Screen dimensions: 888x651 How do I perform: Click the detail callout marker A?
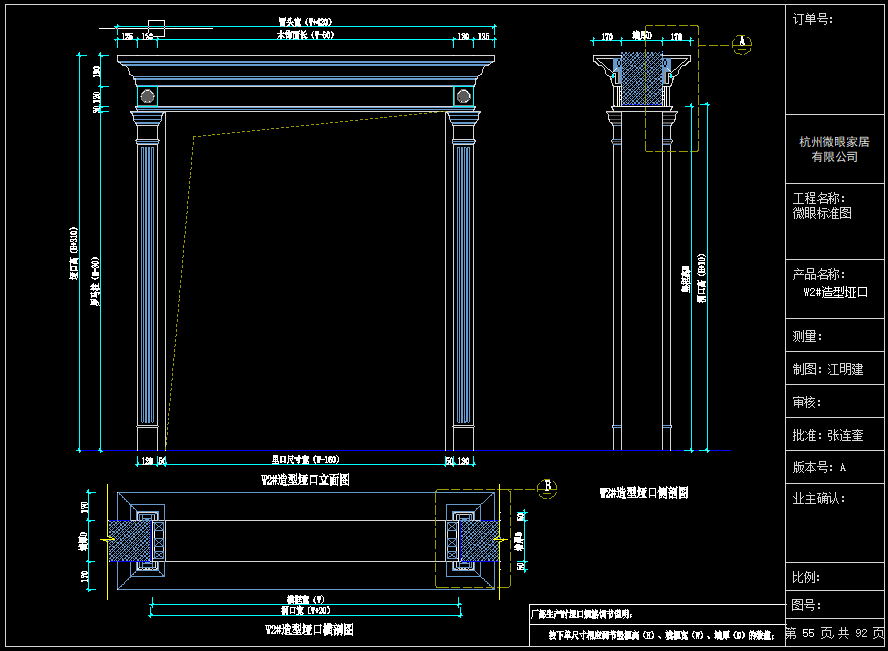tap(741, 41)
